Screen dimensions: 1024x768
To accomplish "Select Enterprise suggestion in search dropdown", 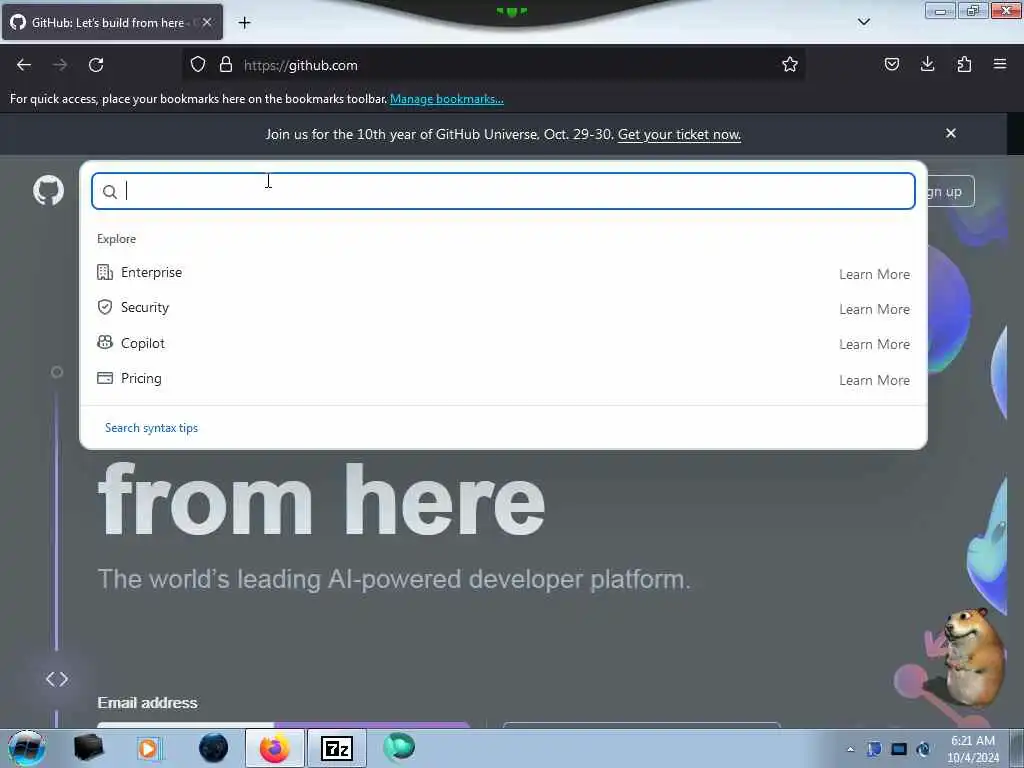I will (x=503, y=273).
